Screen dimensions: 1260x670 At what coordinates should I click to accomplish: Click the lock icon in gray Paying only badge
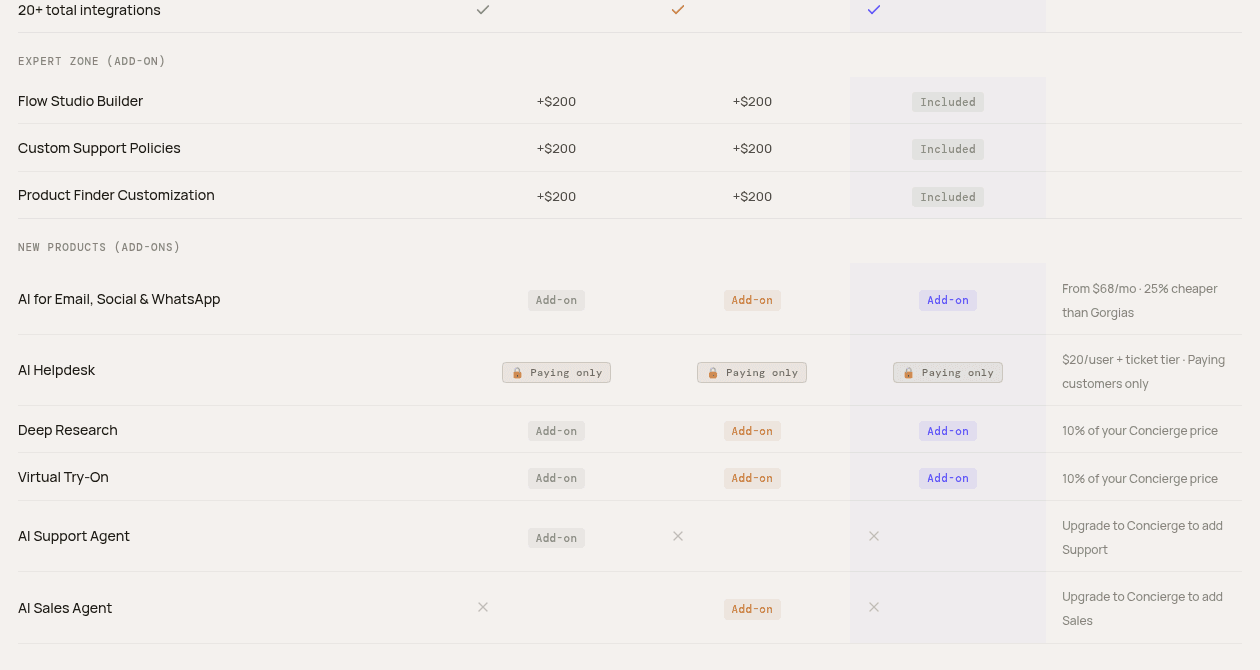coord(517,373)
